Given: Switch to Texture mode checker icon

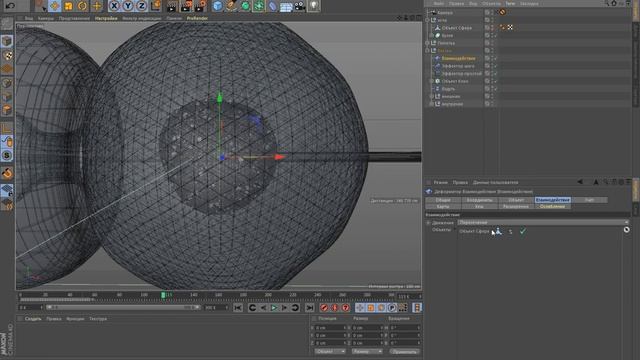Looking at the screenshot, I should pos(7,55).
